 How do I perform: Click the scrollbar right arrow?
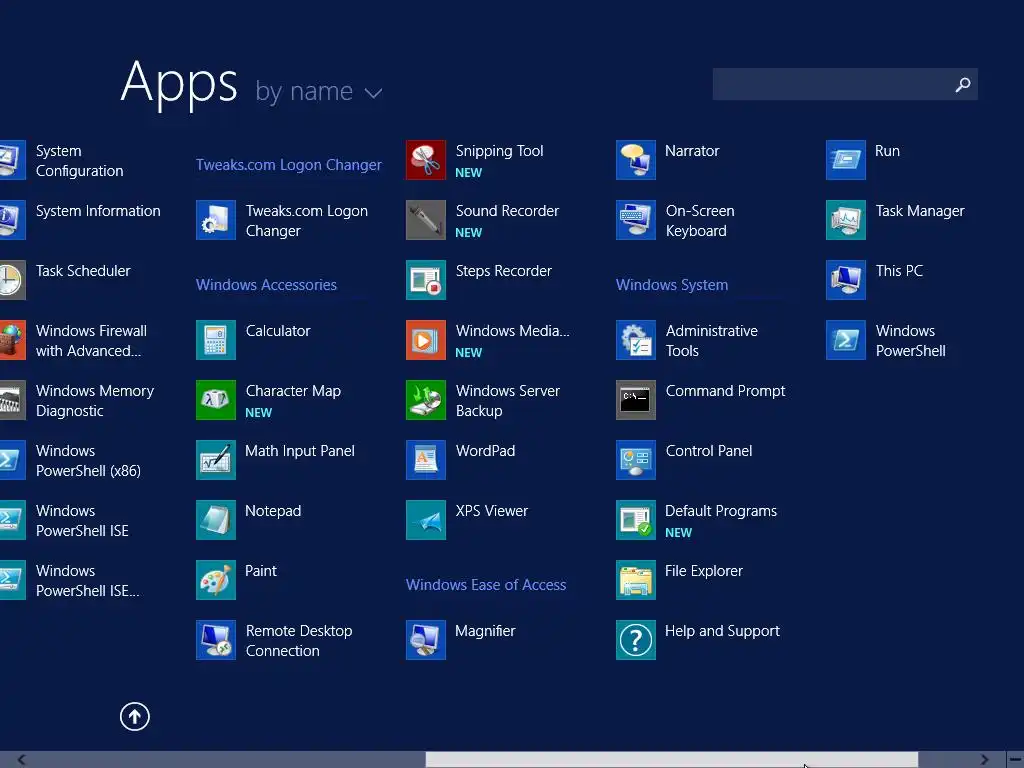tap(984, 760)
